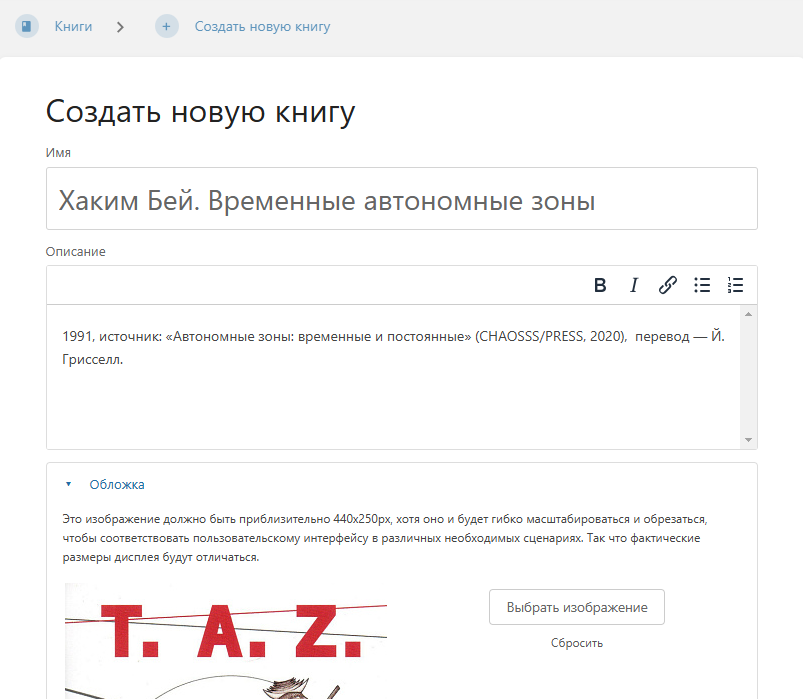The width and height of the screenshot is (803, 699).
Task: Click the plus icon in breadcrumb
Action: tap(166, 26)
